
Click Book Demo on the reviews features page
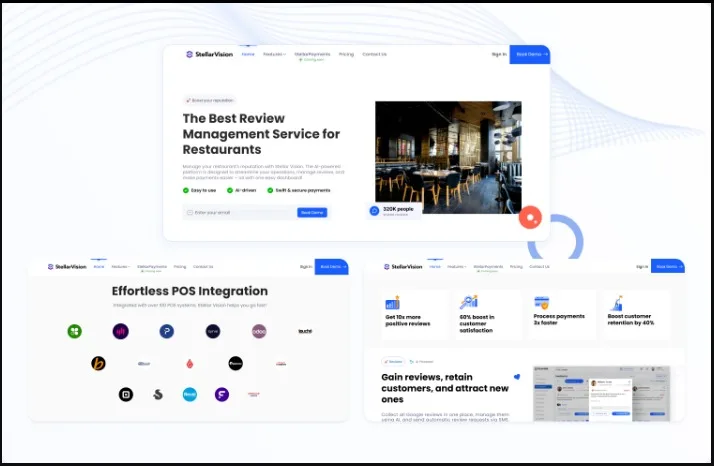pyautogui.click(x=668, y=266)
